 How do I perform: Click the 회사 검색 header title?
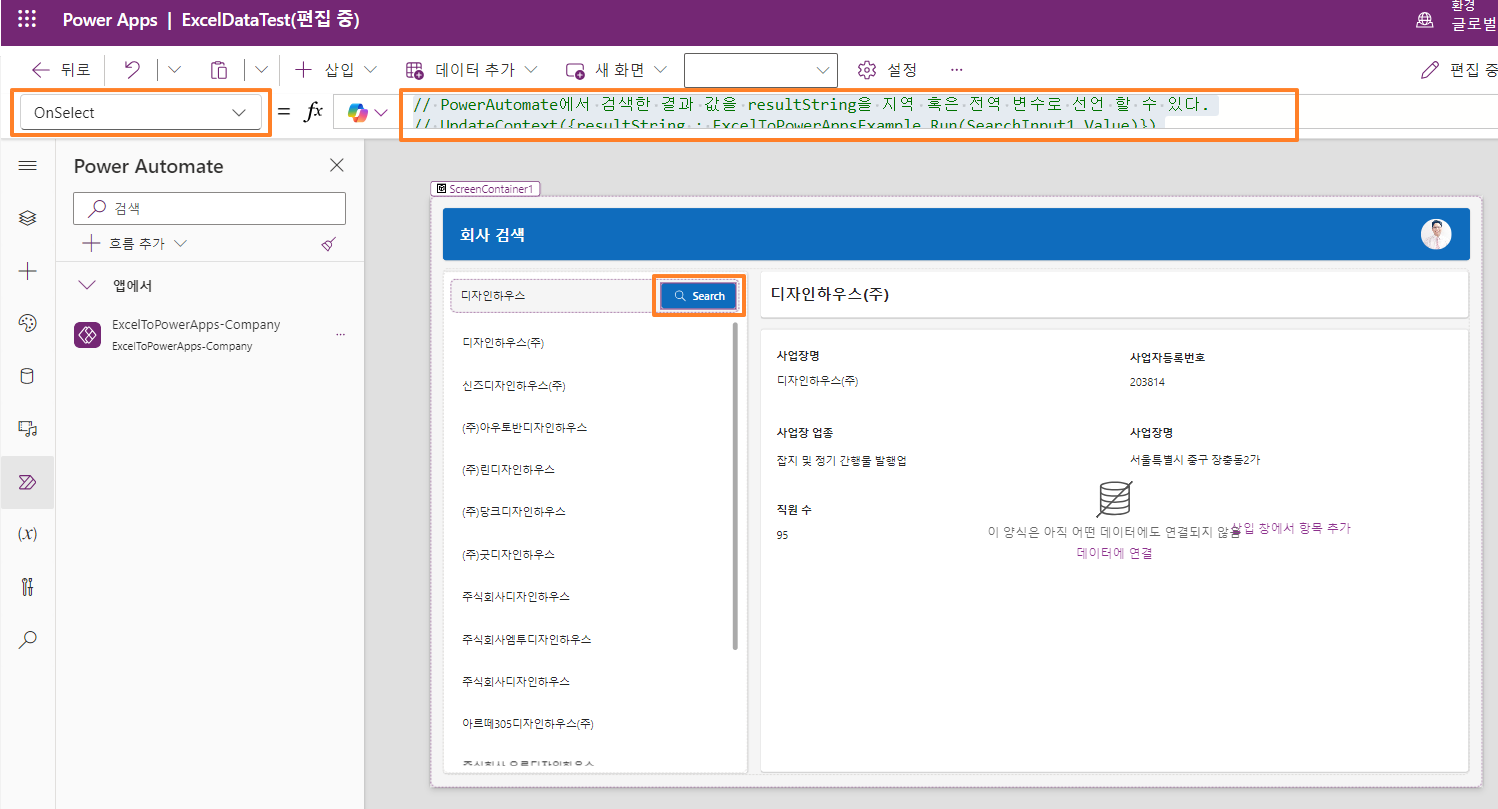(492, 235)
